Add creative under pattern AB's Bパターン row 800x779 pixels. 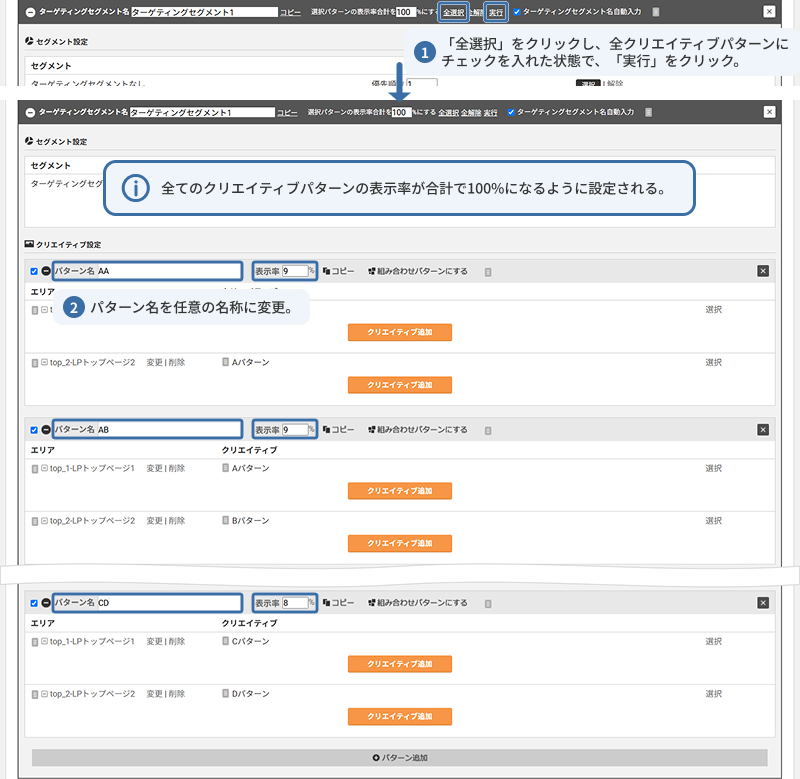(x=400, y=543)
